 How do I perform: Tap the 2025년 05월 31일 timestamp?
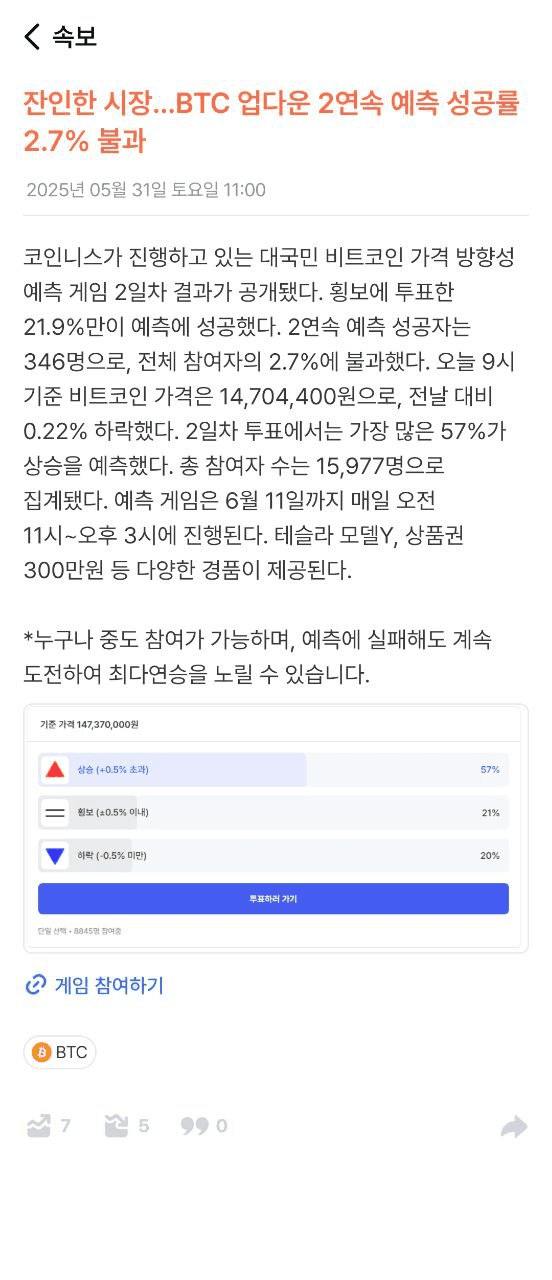146,190
